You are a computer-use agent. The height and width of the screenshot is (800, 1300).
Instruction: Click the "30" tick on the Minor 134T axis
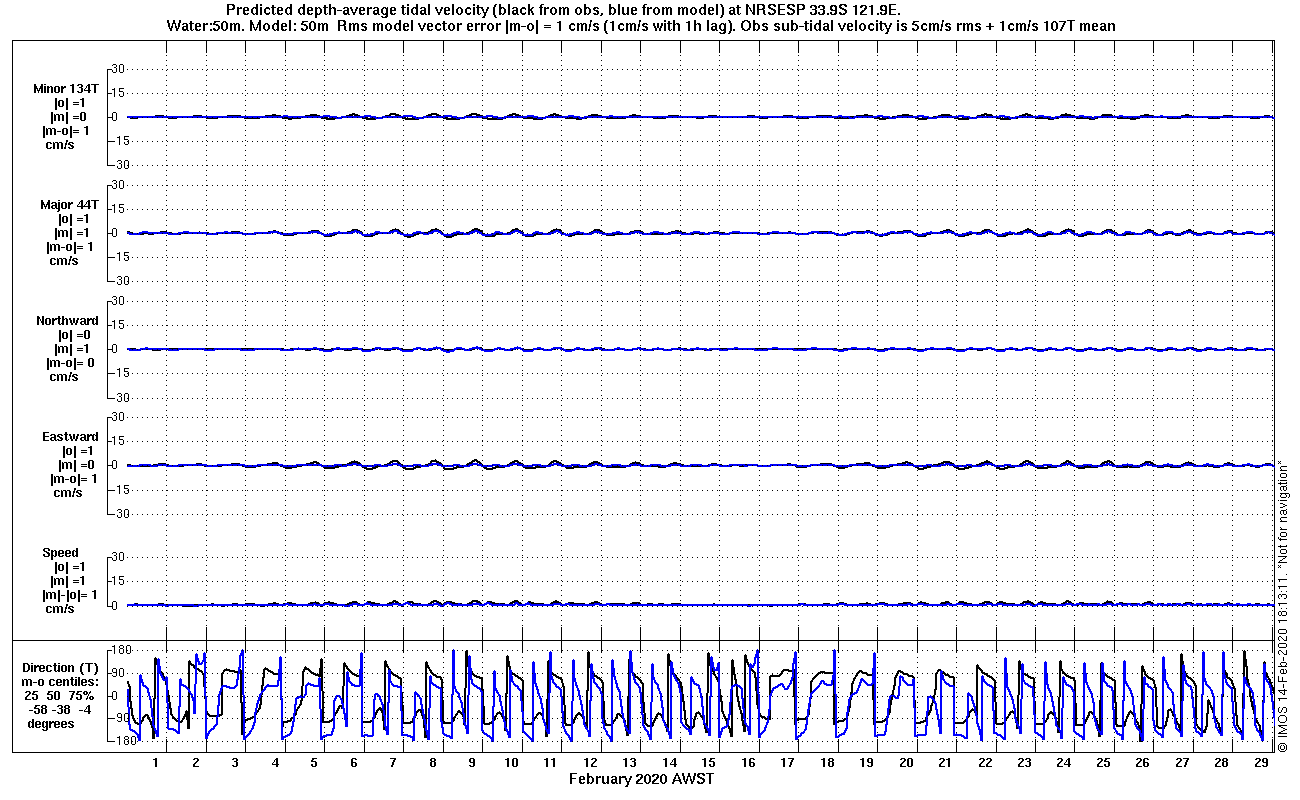[116, 69]
